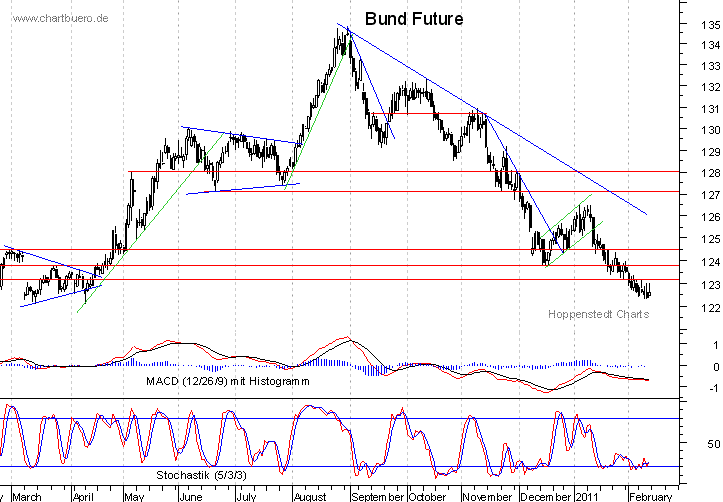Image resolution: width=723 pixels, height=502 pixels.
Task: Click the November label on time axis
Action: pos(487,497)
